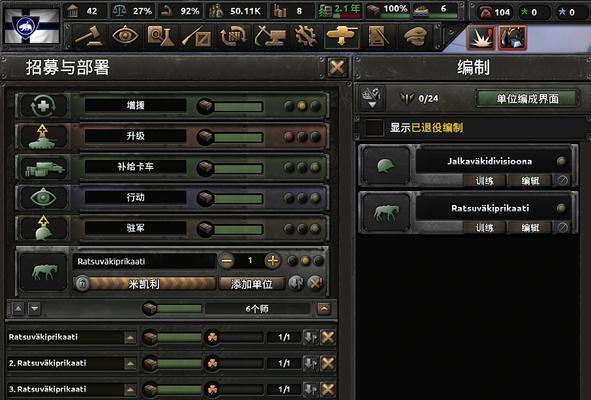591x400 pixels.
Task: Select the Jalkaväkidivisioona template entry
Action: pos(489,161)
